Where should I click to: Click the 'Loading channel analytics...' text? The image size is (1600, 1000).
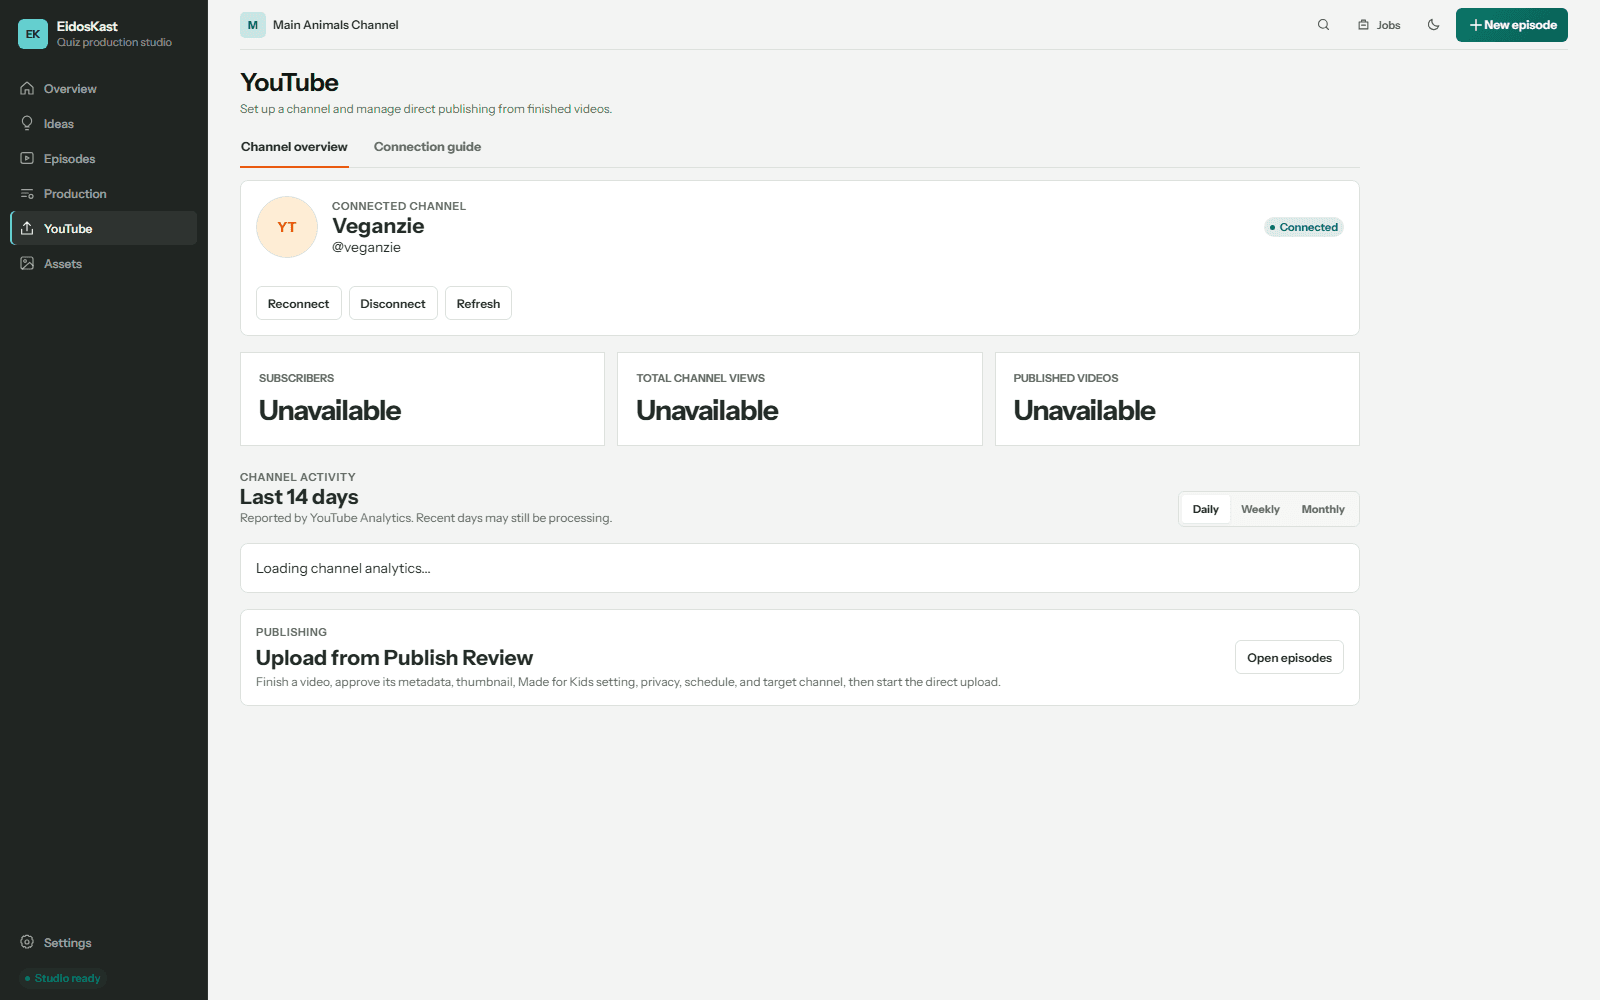point(343,568)
